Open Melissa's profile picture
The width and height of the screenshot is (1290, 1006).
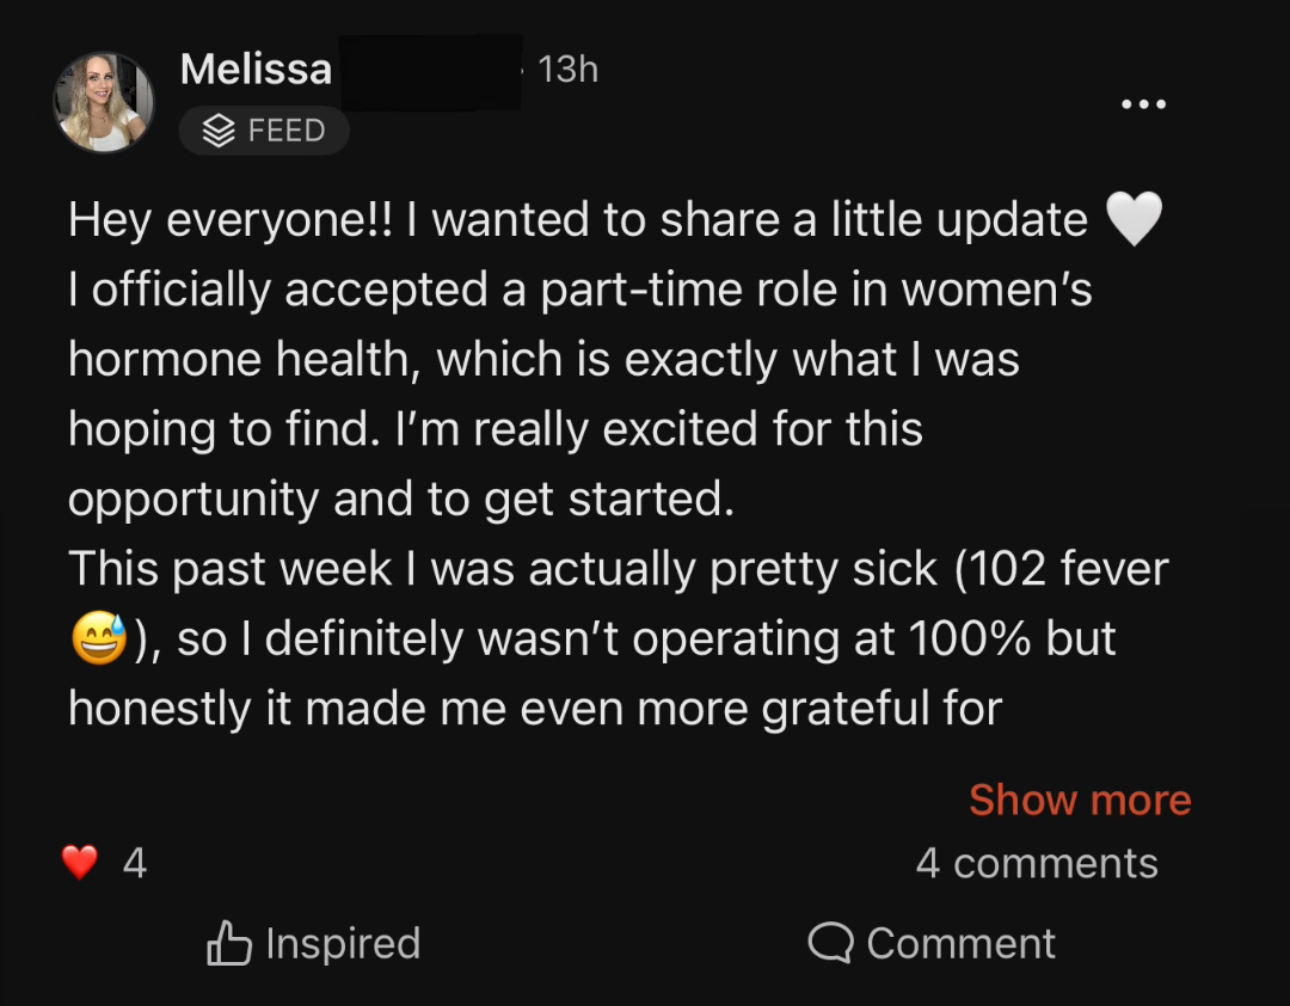104,102
